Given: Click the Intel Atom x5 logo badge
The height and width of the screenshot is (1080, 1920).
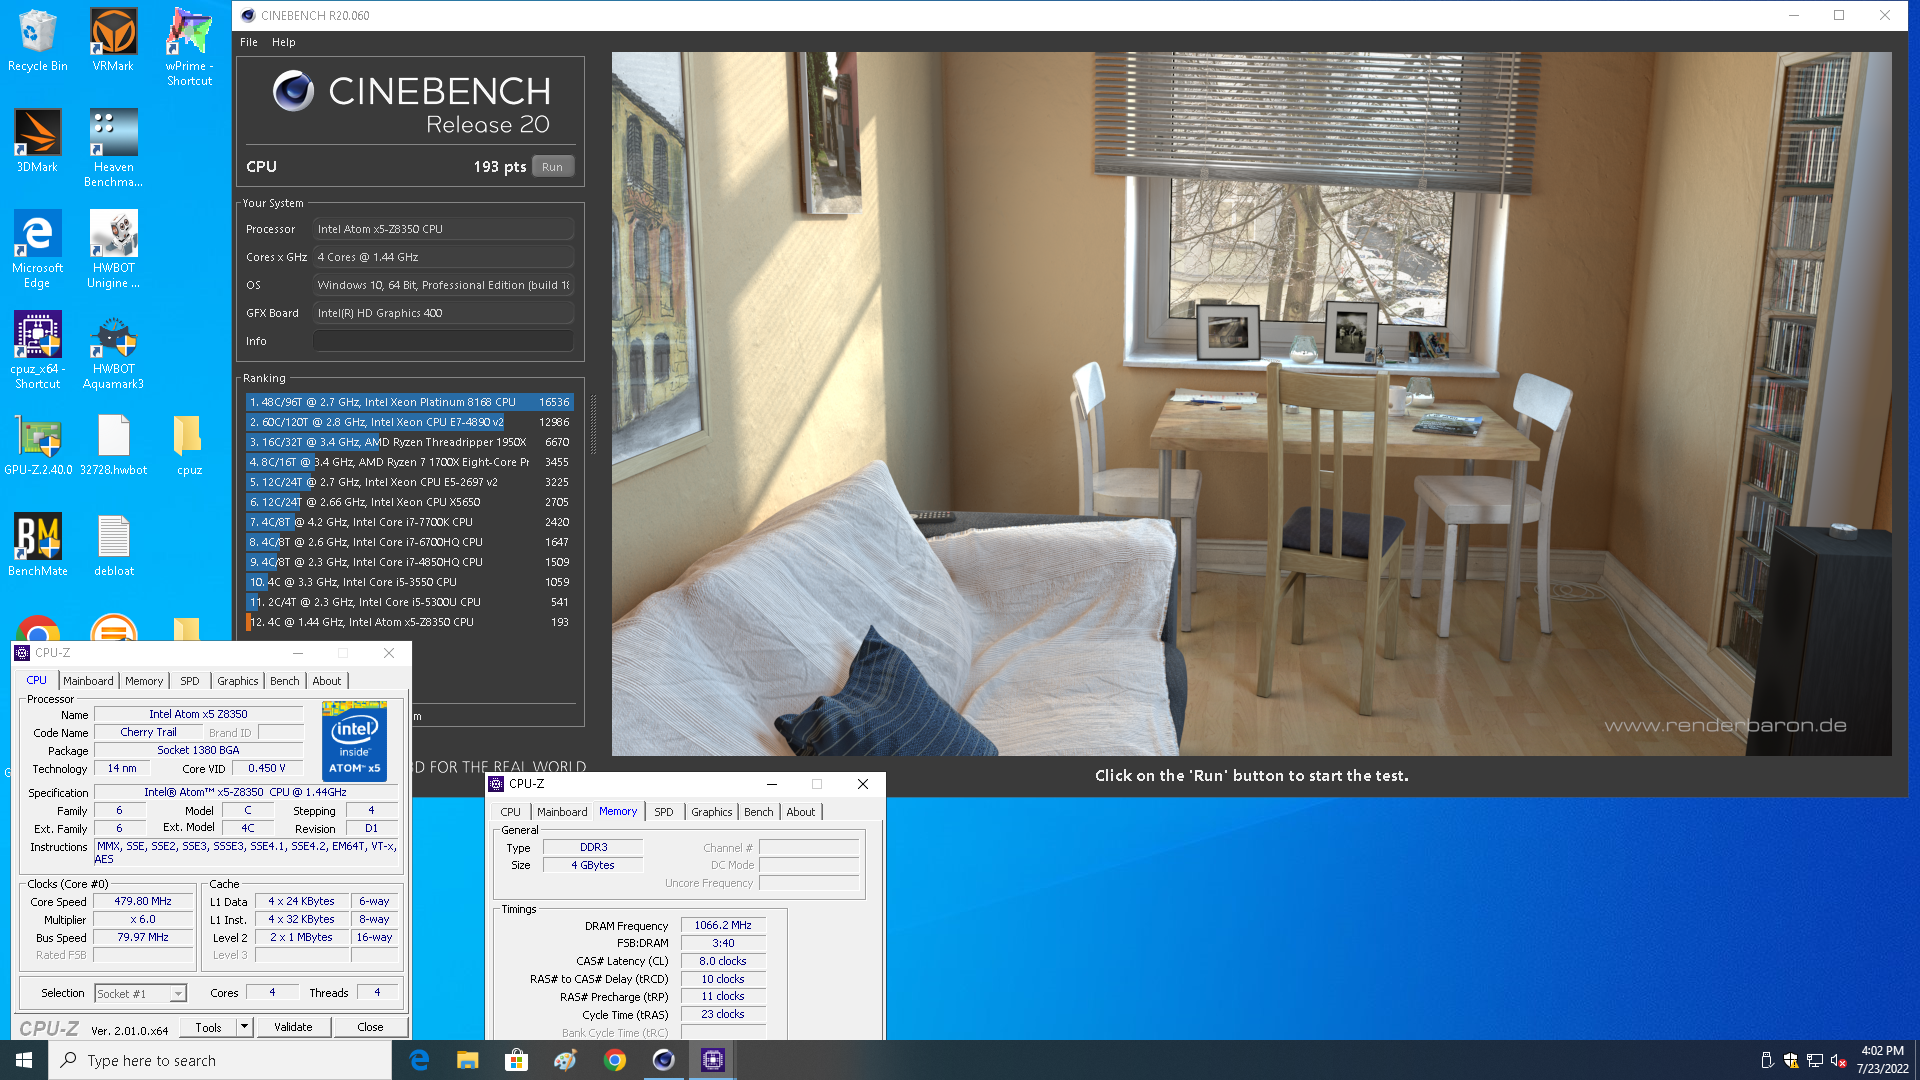Looking at the screenshot, I should pyautogui.click(x=354, y=741).
